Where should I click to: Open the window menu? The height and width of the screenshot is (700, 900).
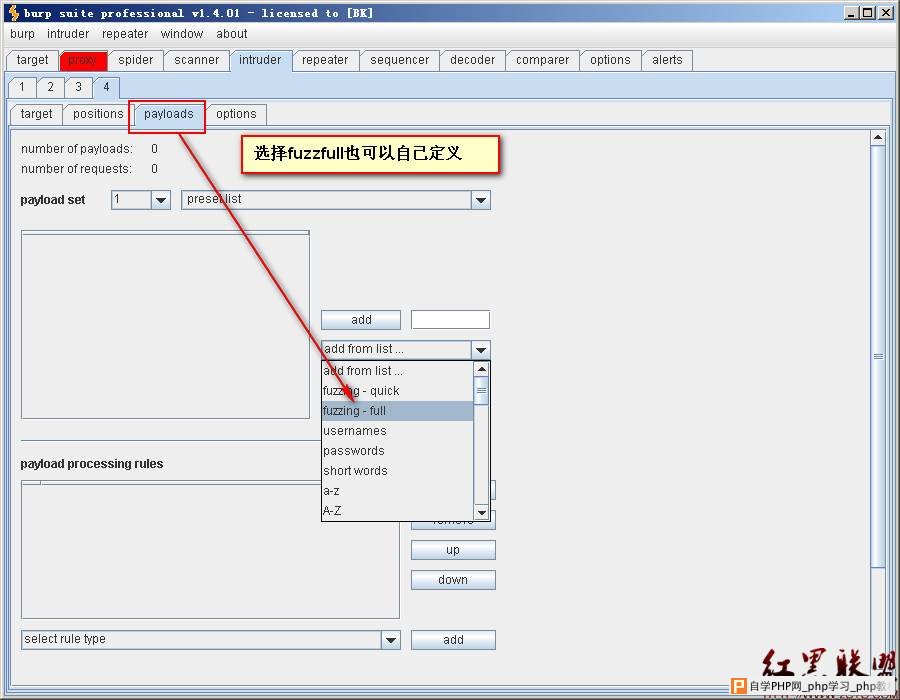coord(181,34)
